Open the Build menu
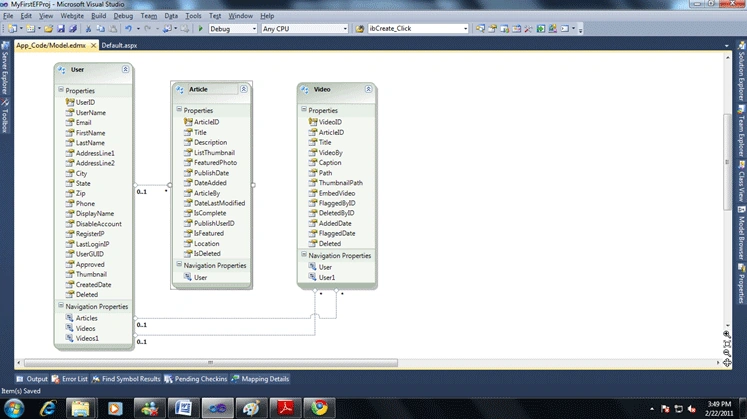The height and width of the screenshot is (419, 747). pyautogui.click(x=99, y=16)
